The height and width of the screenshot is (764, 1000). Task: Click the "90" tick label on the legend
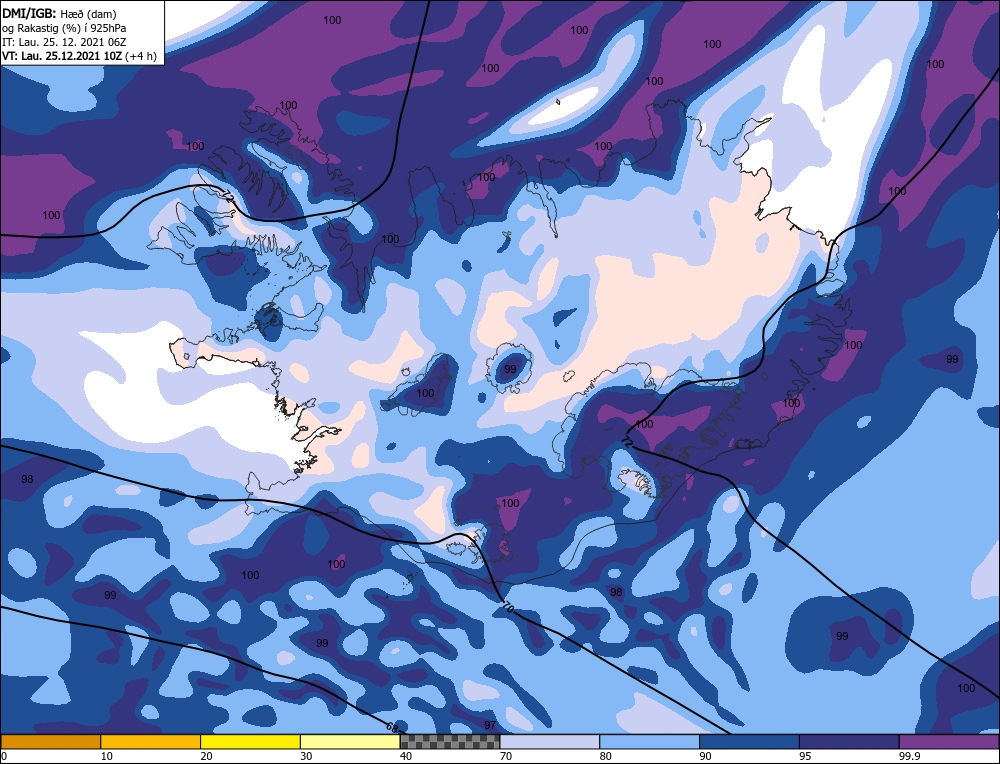tap(705, 756)
